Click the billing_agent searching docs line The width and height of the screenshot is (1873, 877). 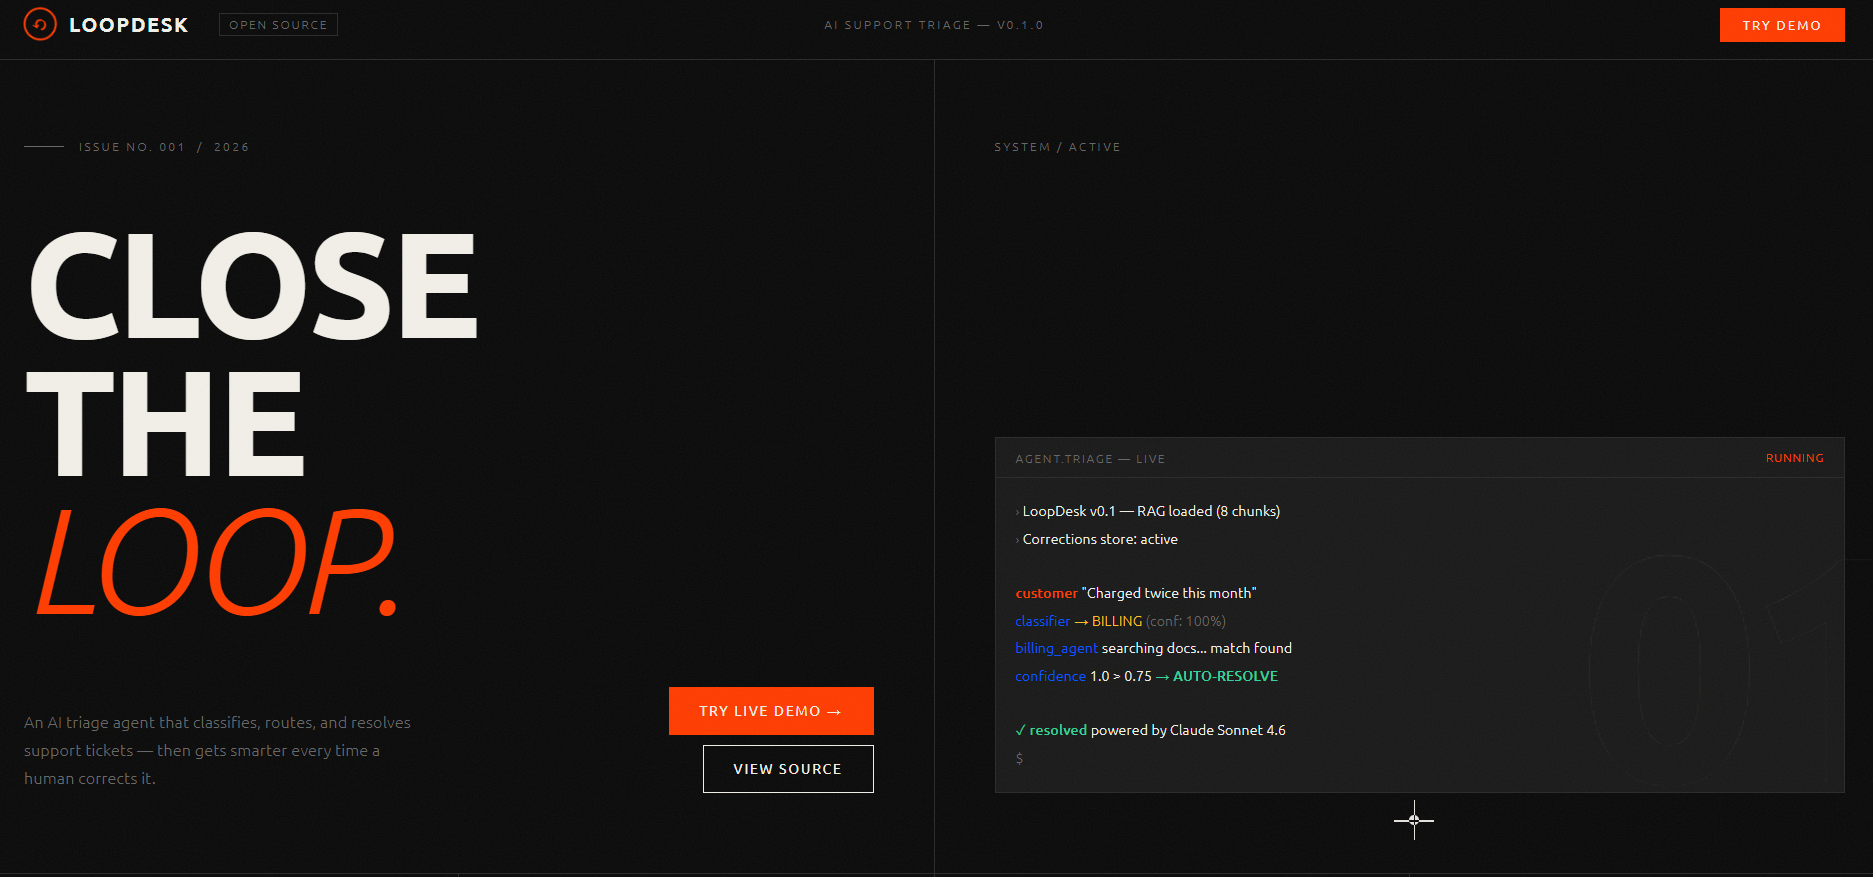1153,648
